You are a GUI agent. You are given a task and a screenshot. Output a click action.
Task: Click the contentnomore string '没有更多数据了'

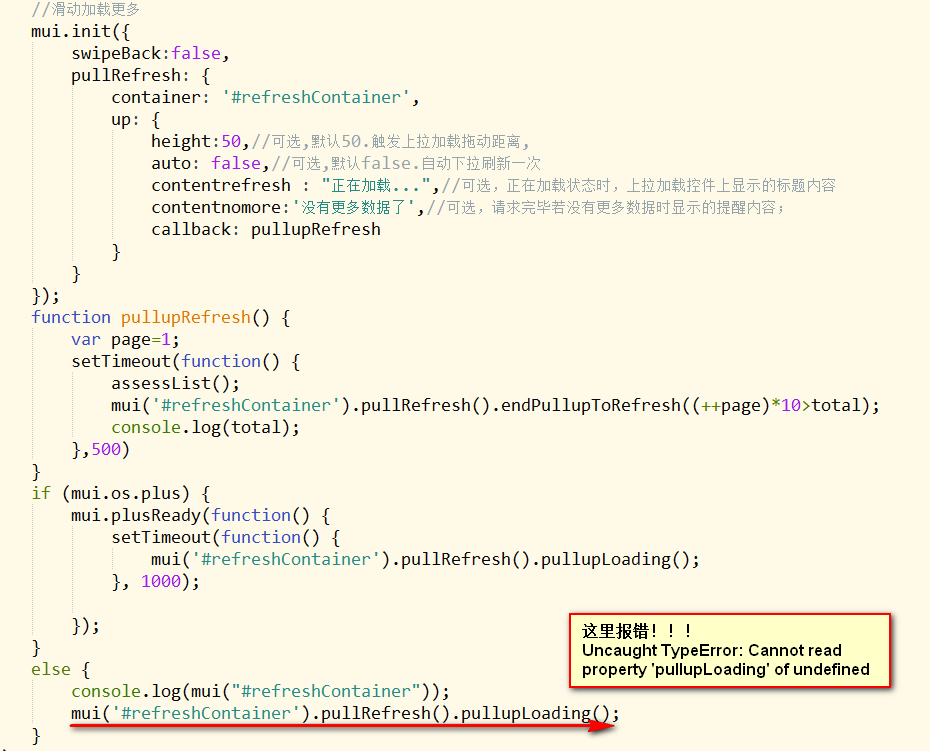point(358,207)
